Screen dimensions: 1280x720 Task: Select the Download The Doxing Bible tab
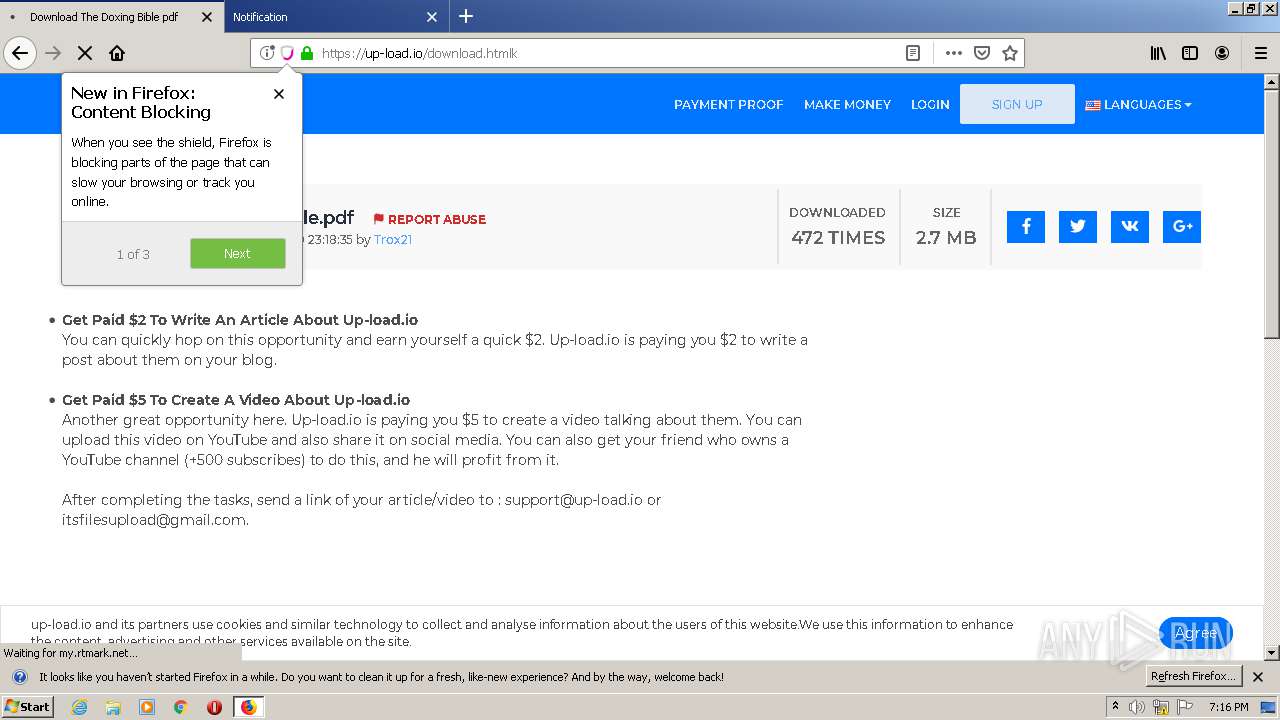[111, 17]
